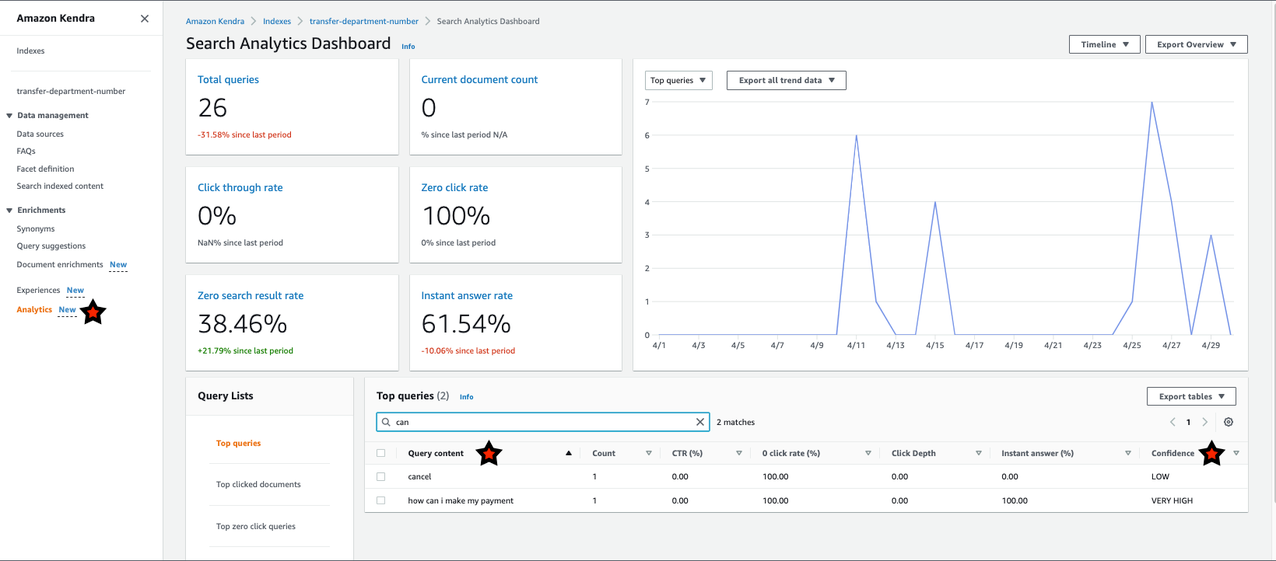Screen dimensions: 1276x561
Task: Check 'how can i make my payment' row
Action: 381,501
